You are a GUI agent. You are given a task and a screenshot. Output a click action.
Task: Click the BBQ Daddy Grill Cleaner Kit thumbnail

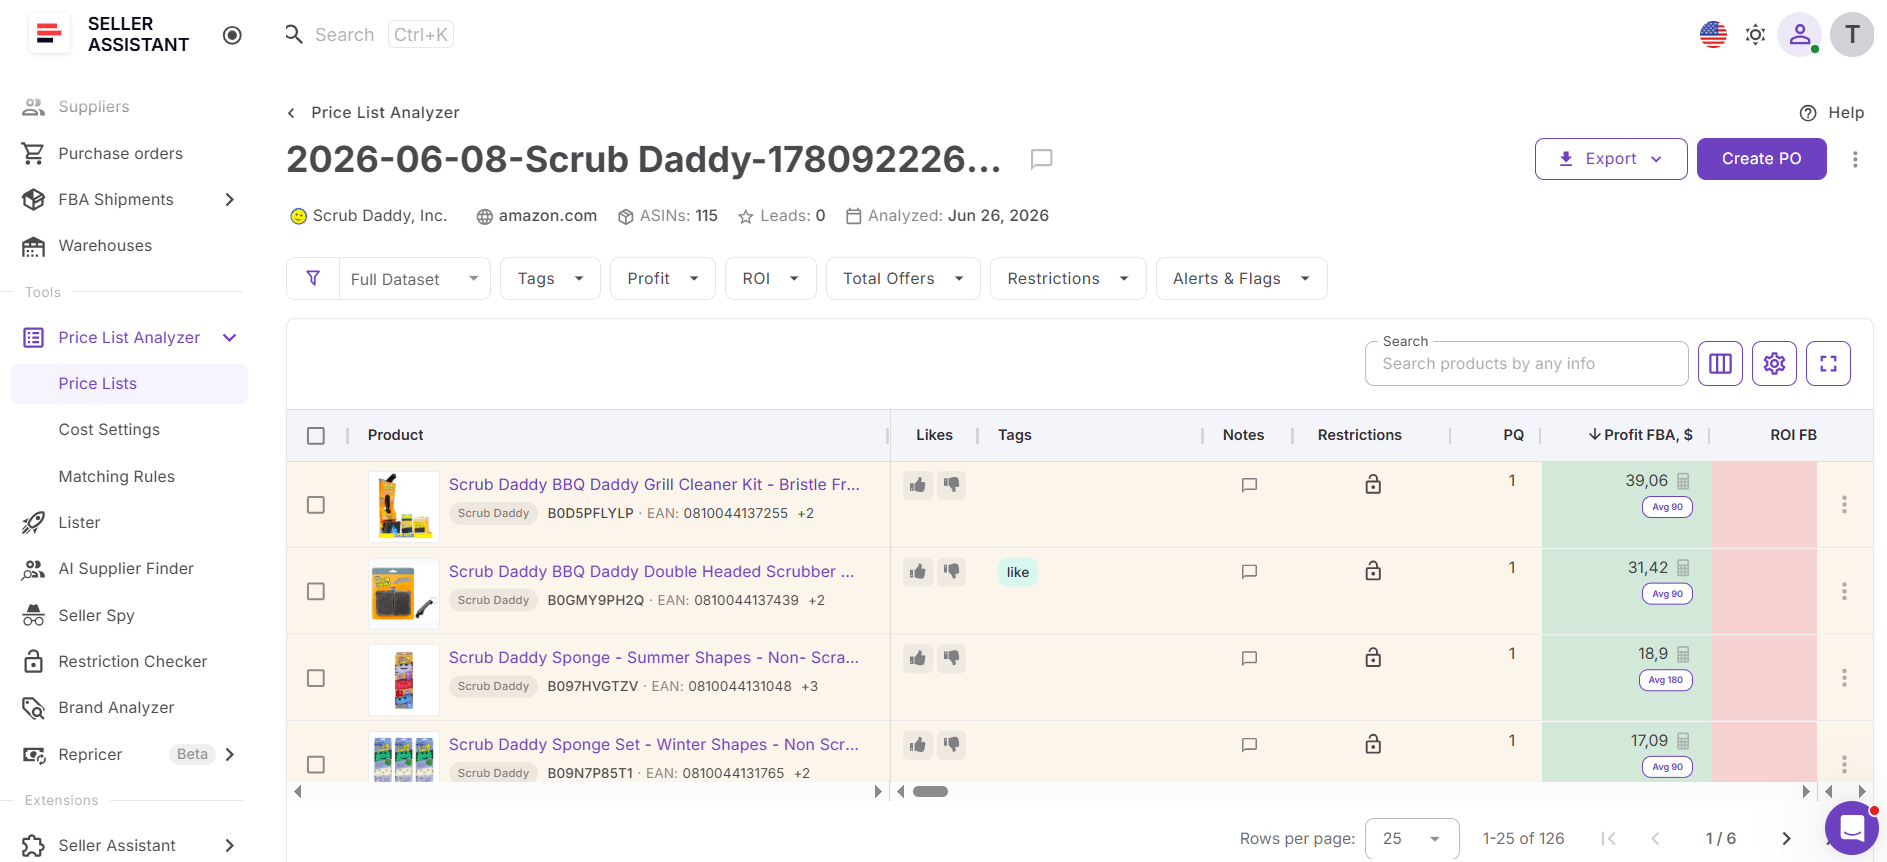click(x=404, y=506)
